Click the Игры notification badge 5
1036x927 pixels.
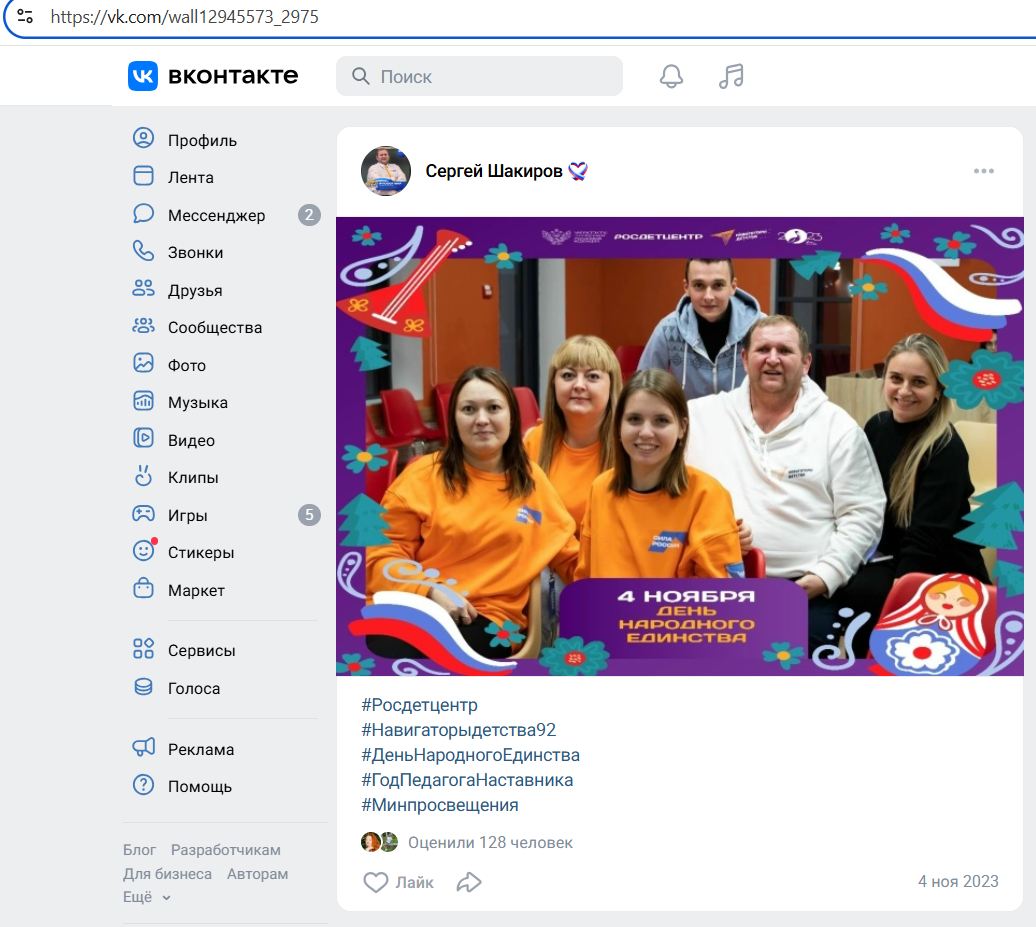pos(309,515)
